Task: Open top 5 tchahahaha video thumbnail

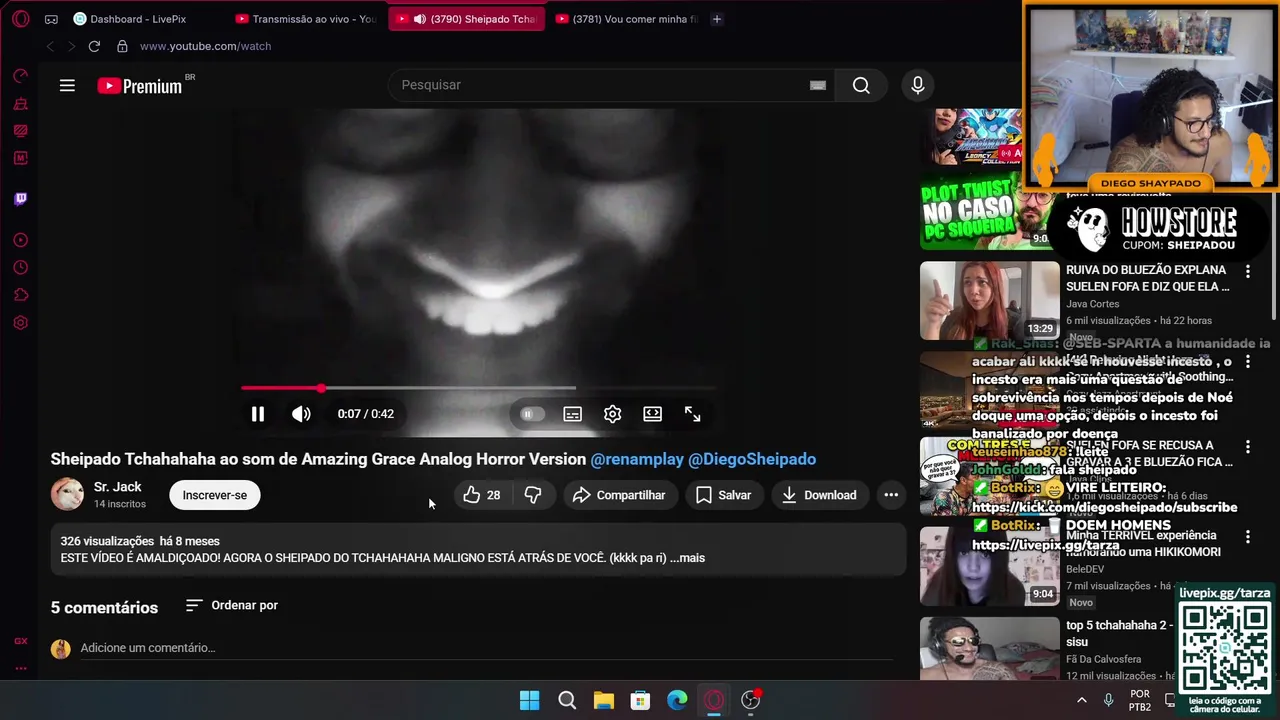Action: pyautogui.click(x=989, y=649)
